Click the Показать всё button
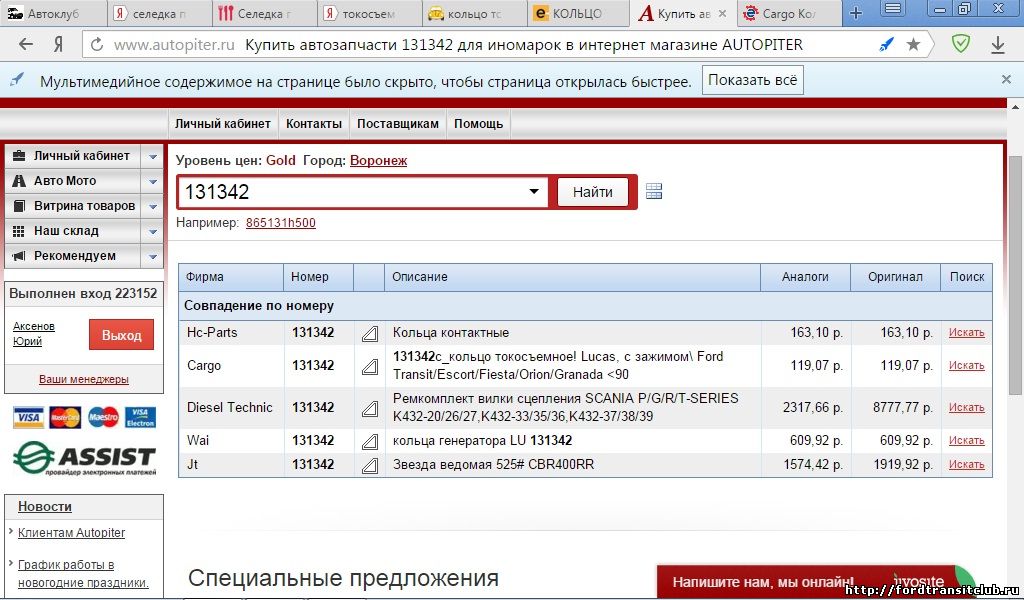The image size is (1024, 600). click(752, 80)
